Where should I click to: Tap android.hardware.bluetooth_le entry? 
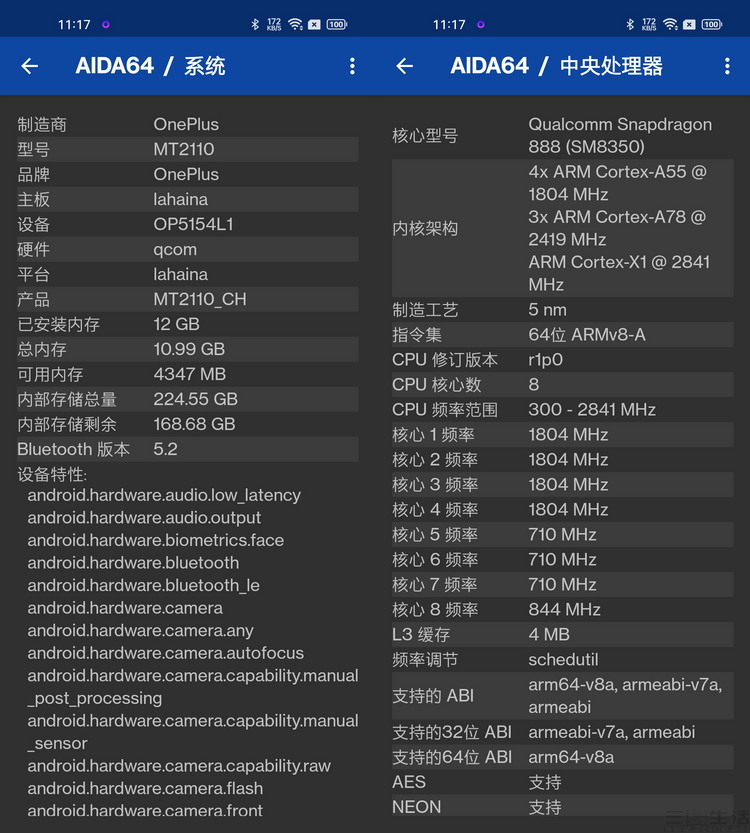pyautogui.click(x=143, y=585)
